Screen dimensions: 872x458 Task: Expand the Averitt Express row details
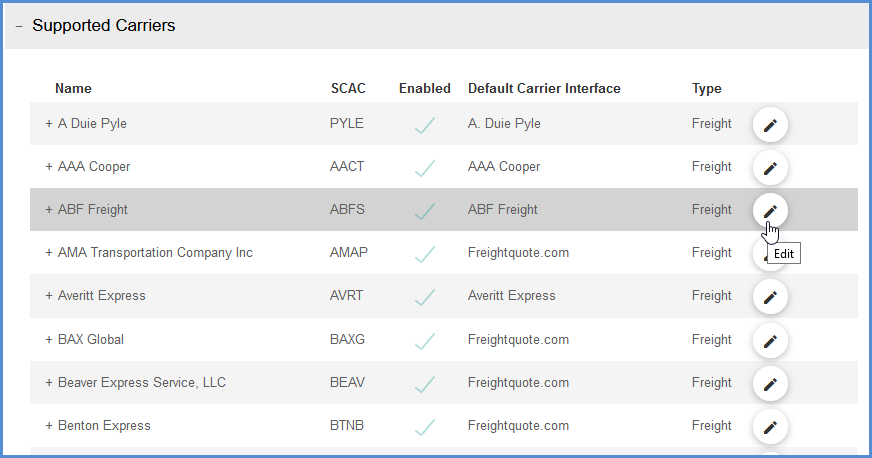(x=49, y=296)
